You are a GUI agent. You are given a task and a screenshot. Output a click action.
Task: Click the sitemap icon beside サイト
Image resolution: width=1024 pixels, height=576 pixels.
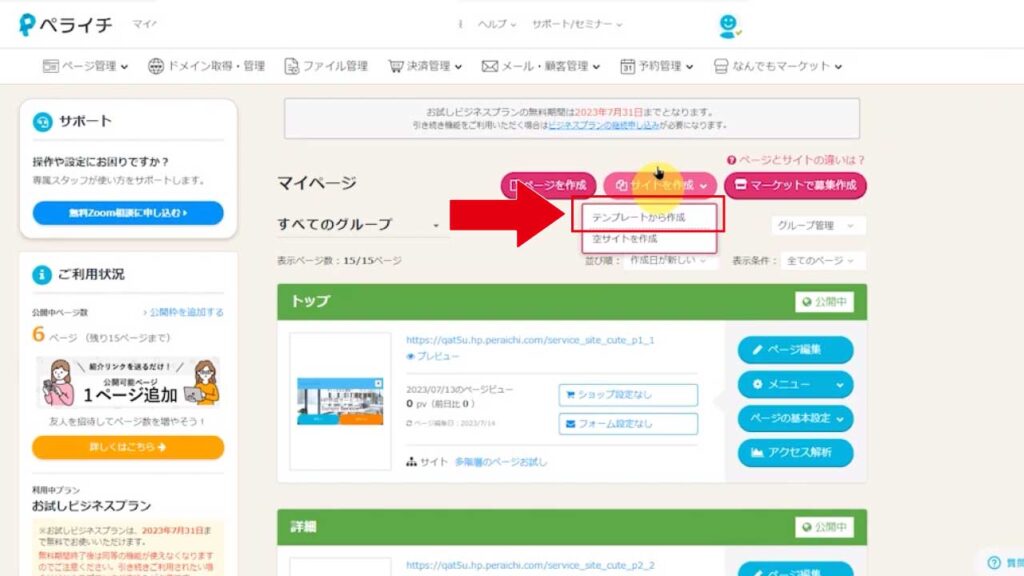point(411,462)
